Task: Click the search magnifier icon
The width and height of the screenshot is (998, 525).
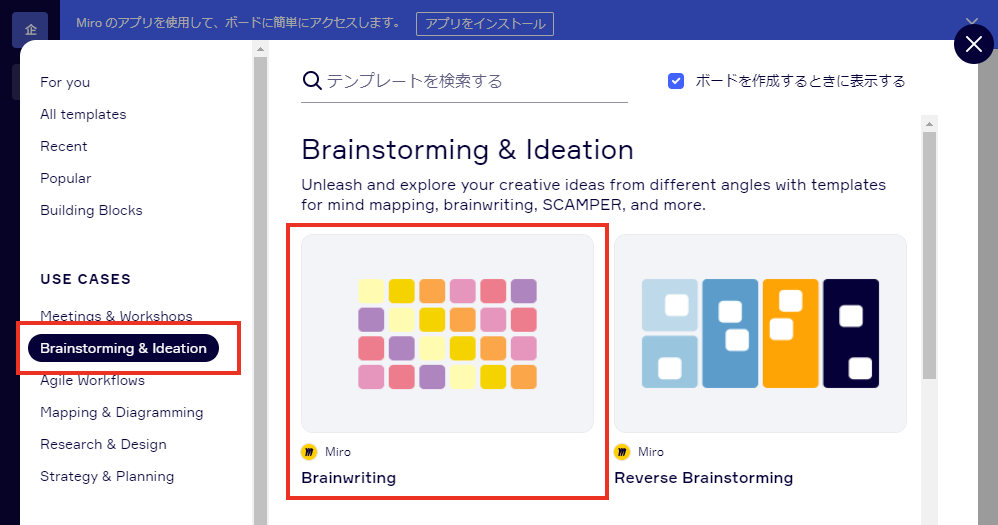Action: click(311, 81)
